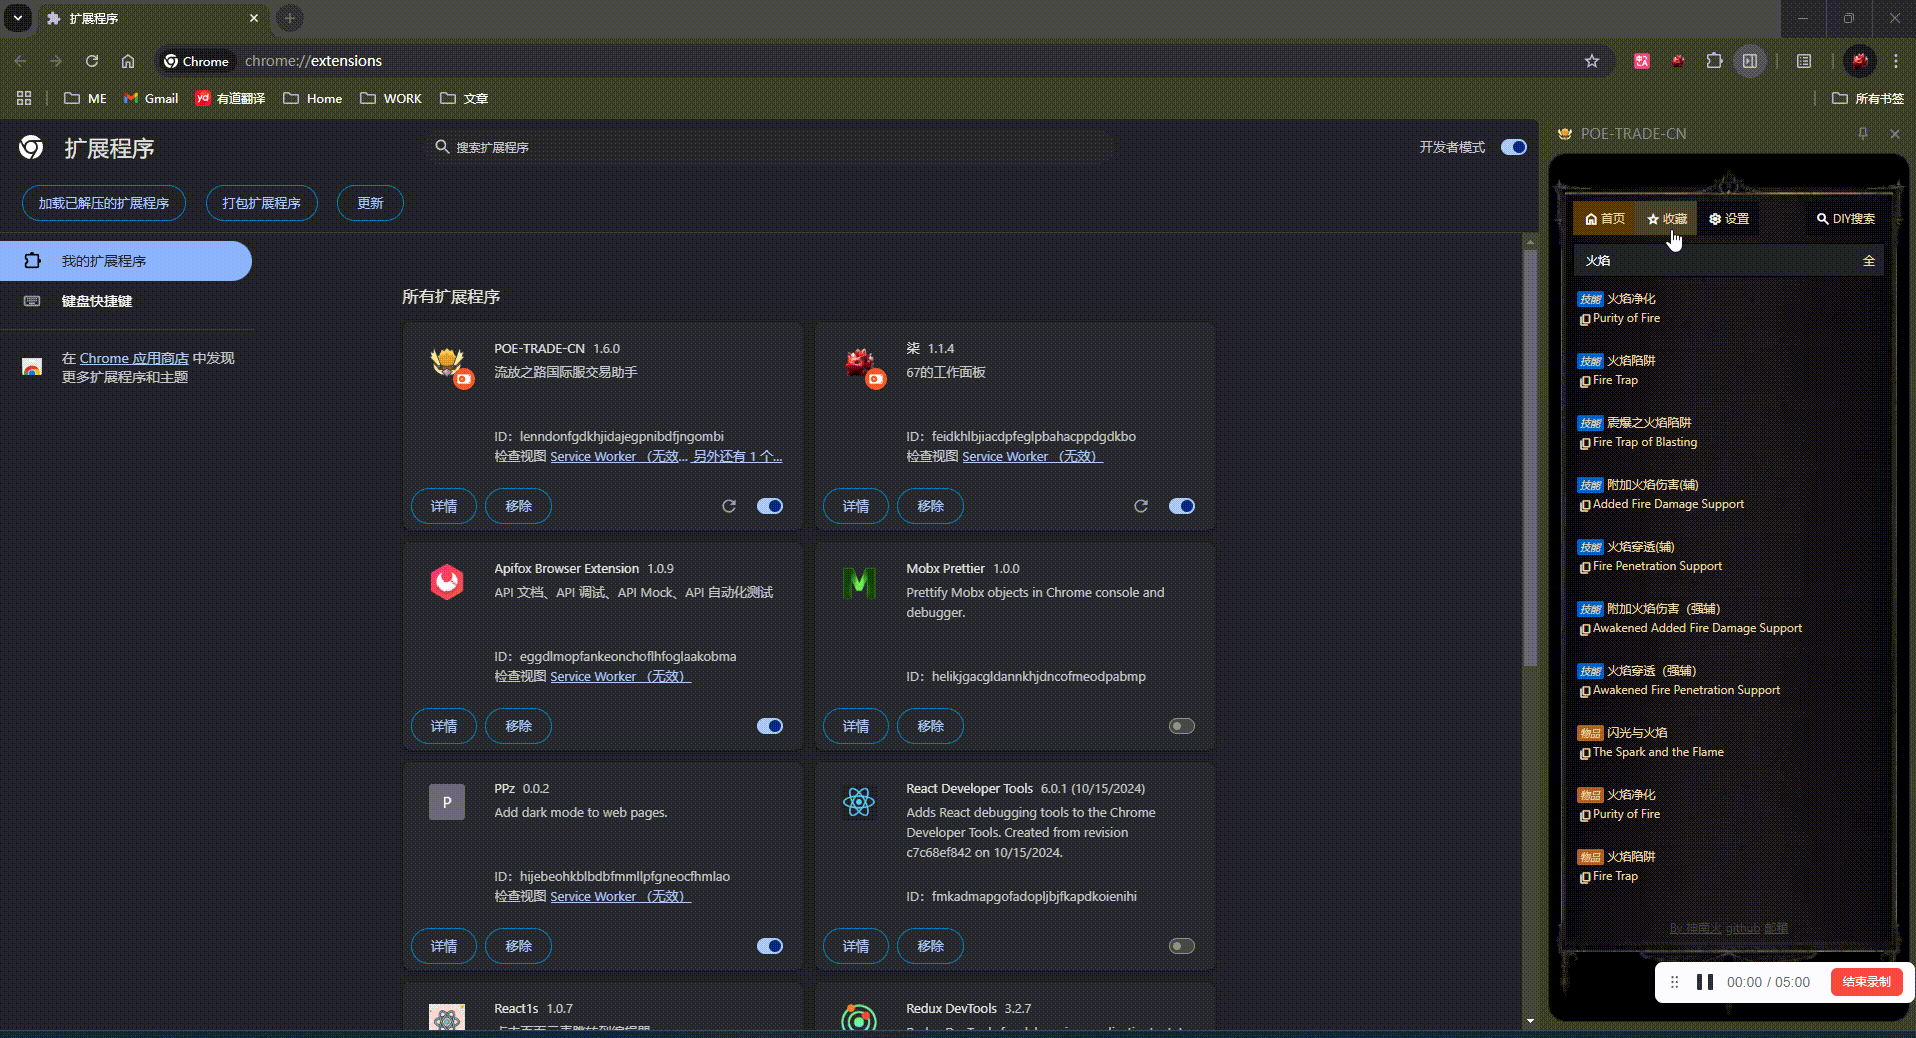1916x1038 pixels.
Task: Inspect POE-TRADE-CN Service Worker link
Action: pyautogui.click(x=618, y=456)
